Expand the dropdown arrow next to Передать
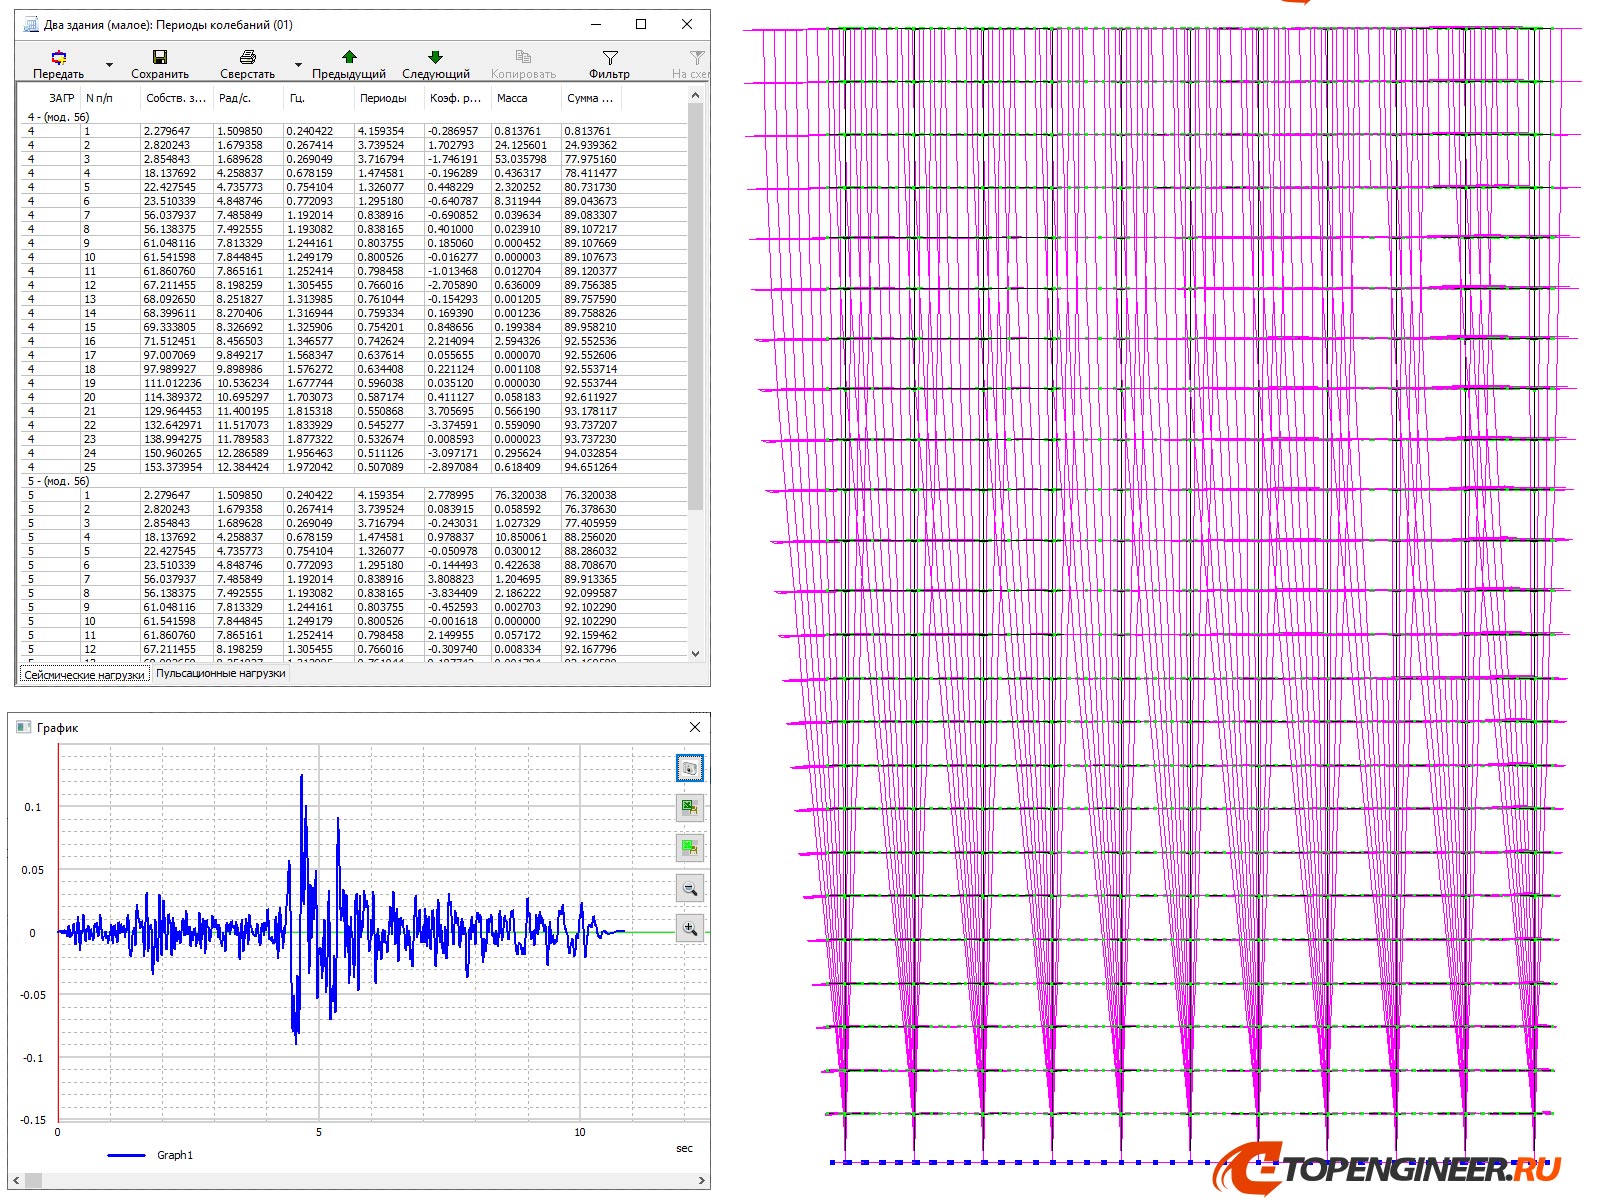1600x1200 pixels. 109,66
